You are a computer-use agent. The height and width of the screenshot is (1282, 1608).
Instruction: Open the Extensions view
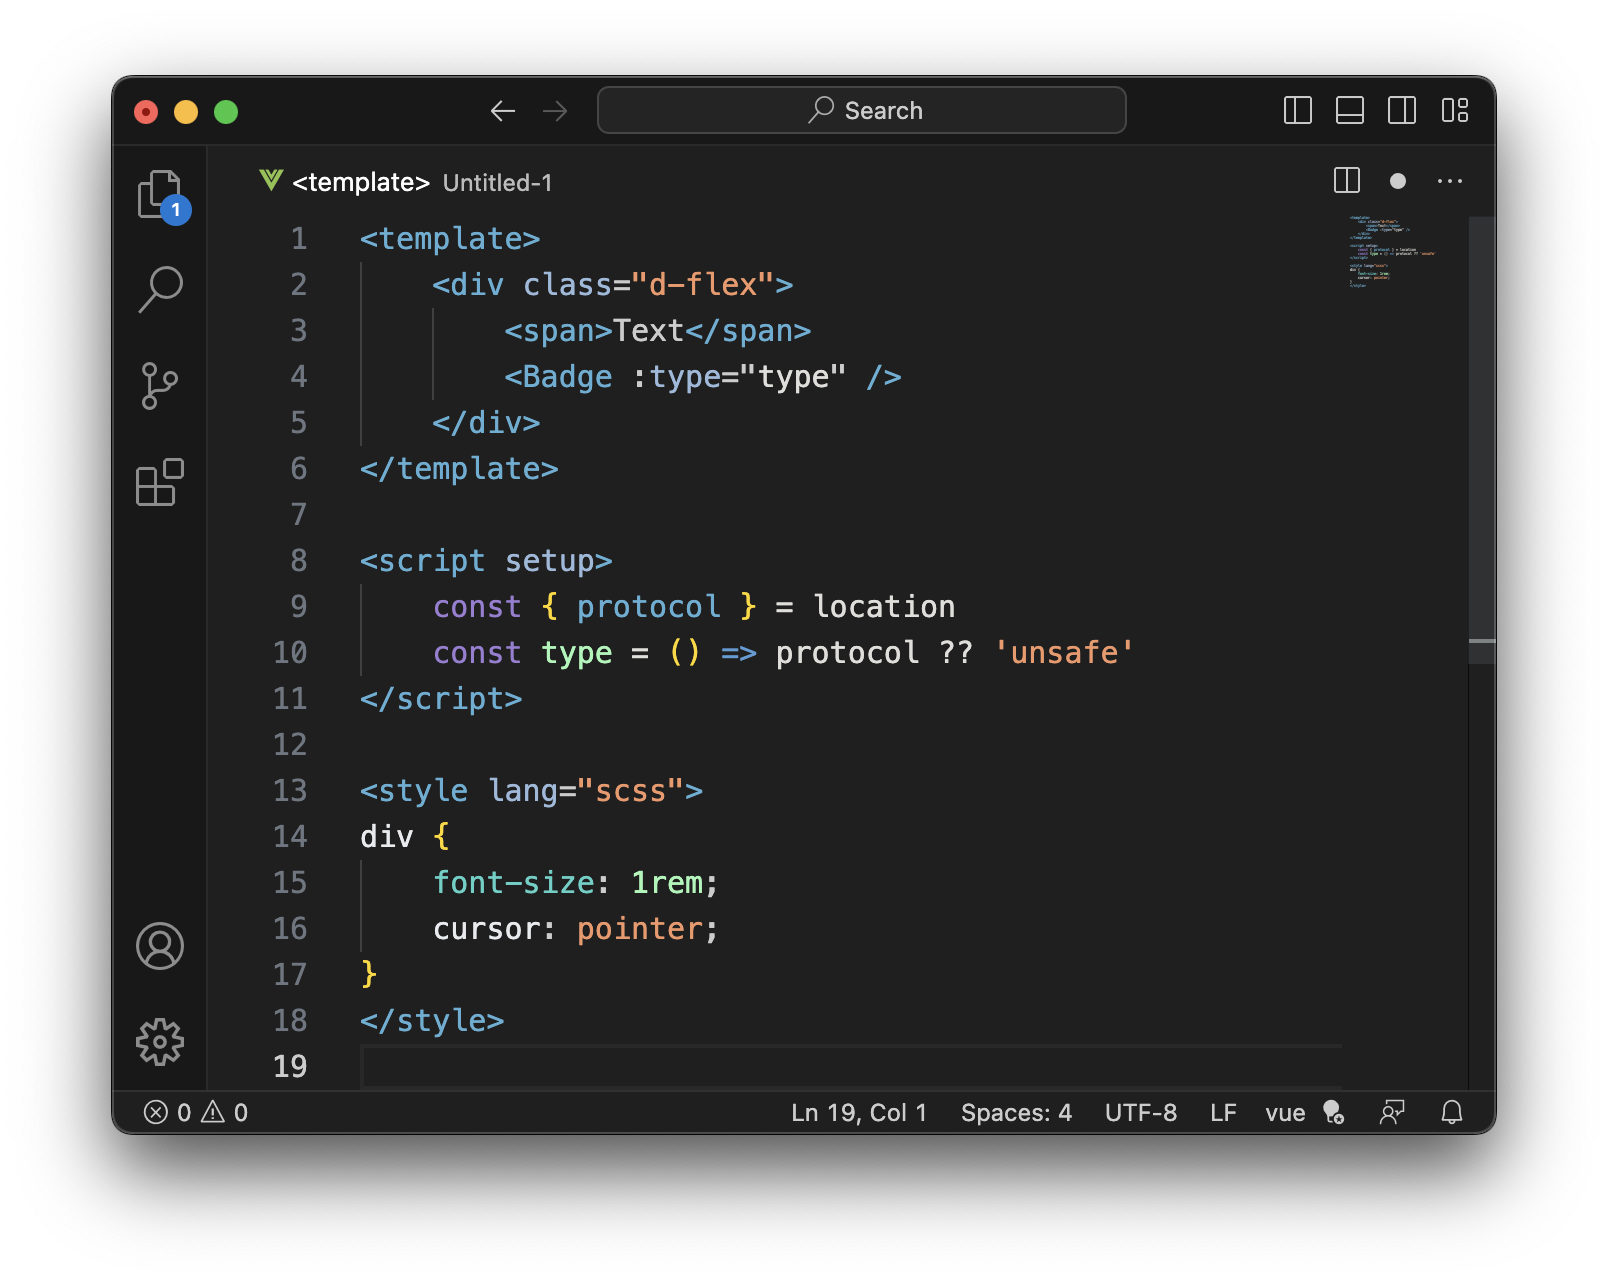pyautogui.click(x=160, y=482)
